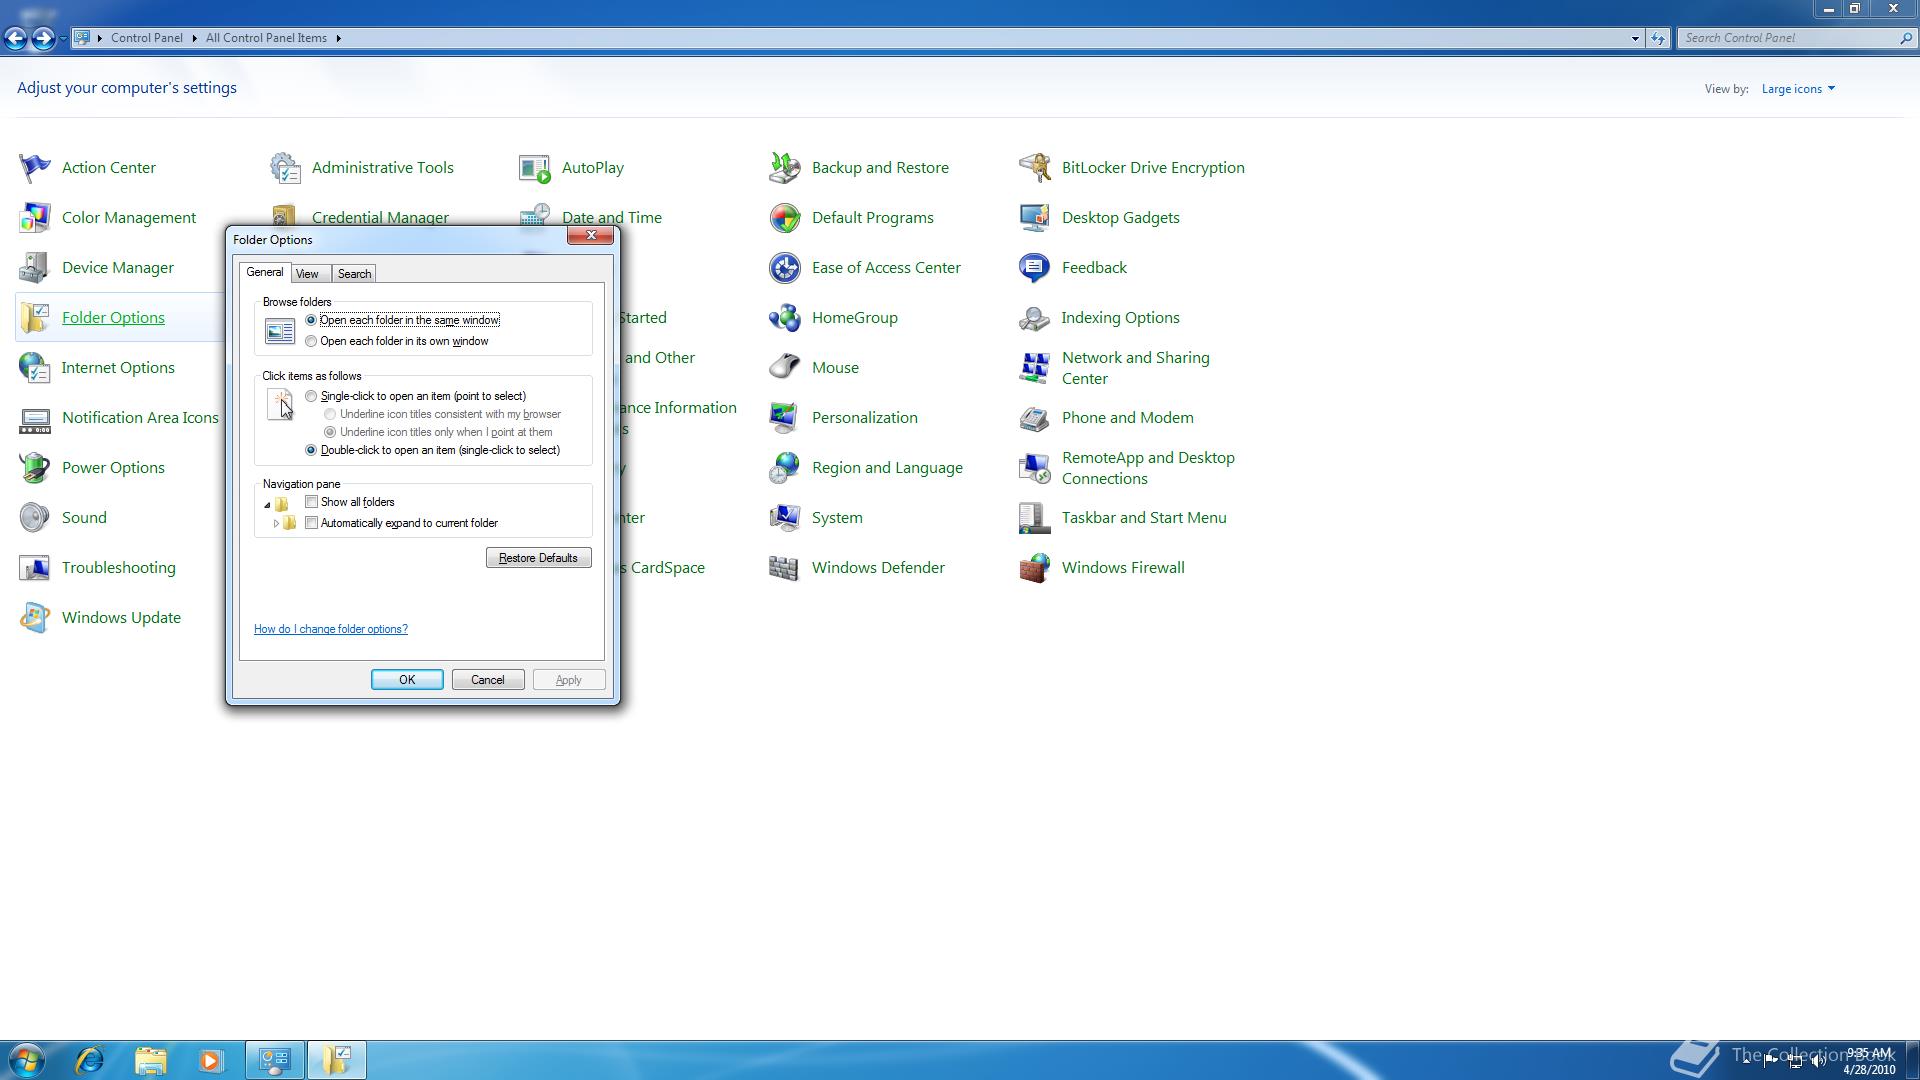Click the Apply button
This screenshot has height=1080, width=1920.
(569, 680)
